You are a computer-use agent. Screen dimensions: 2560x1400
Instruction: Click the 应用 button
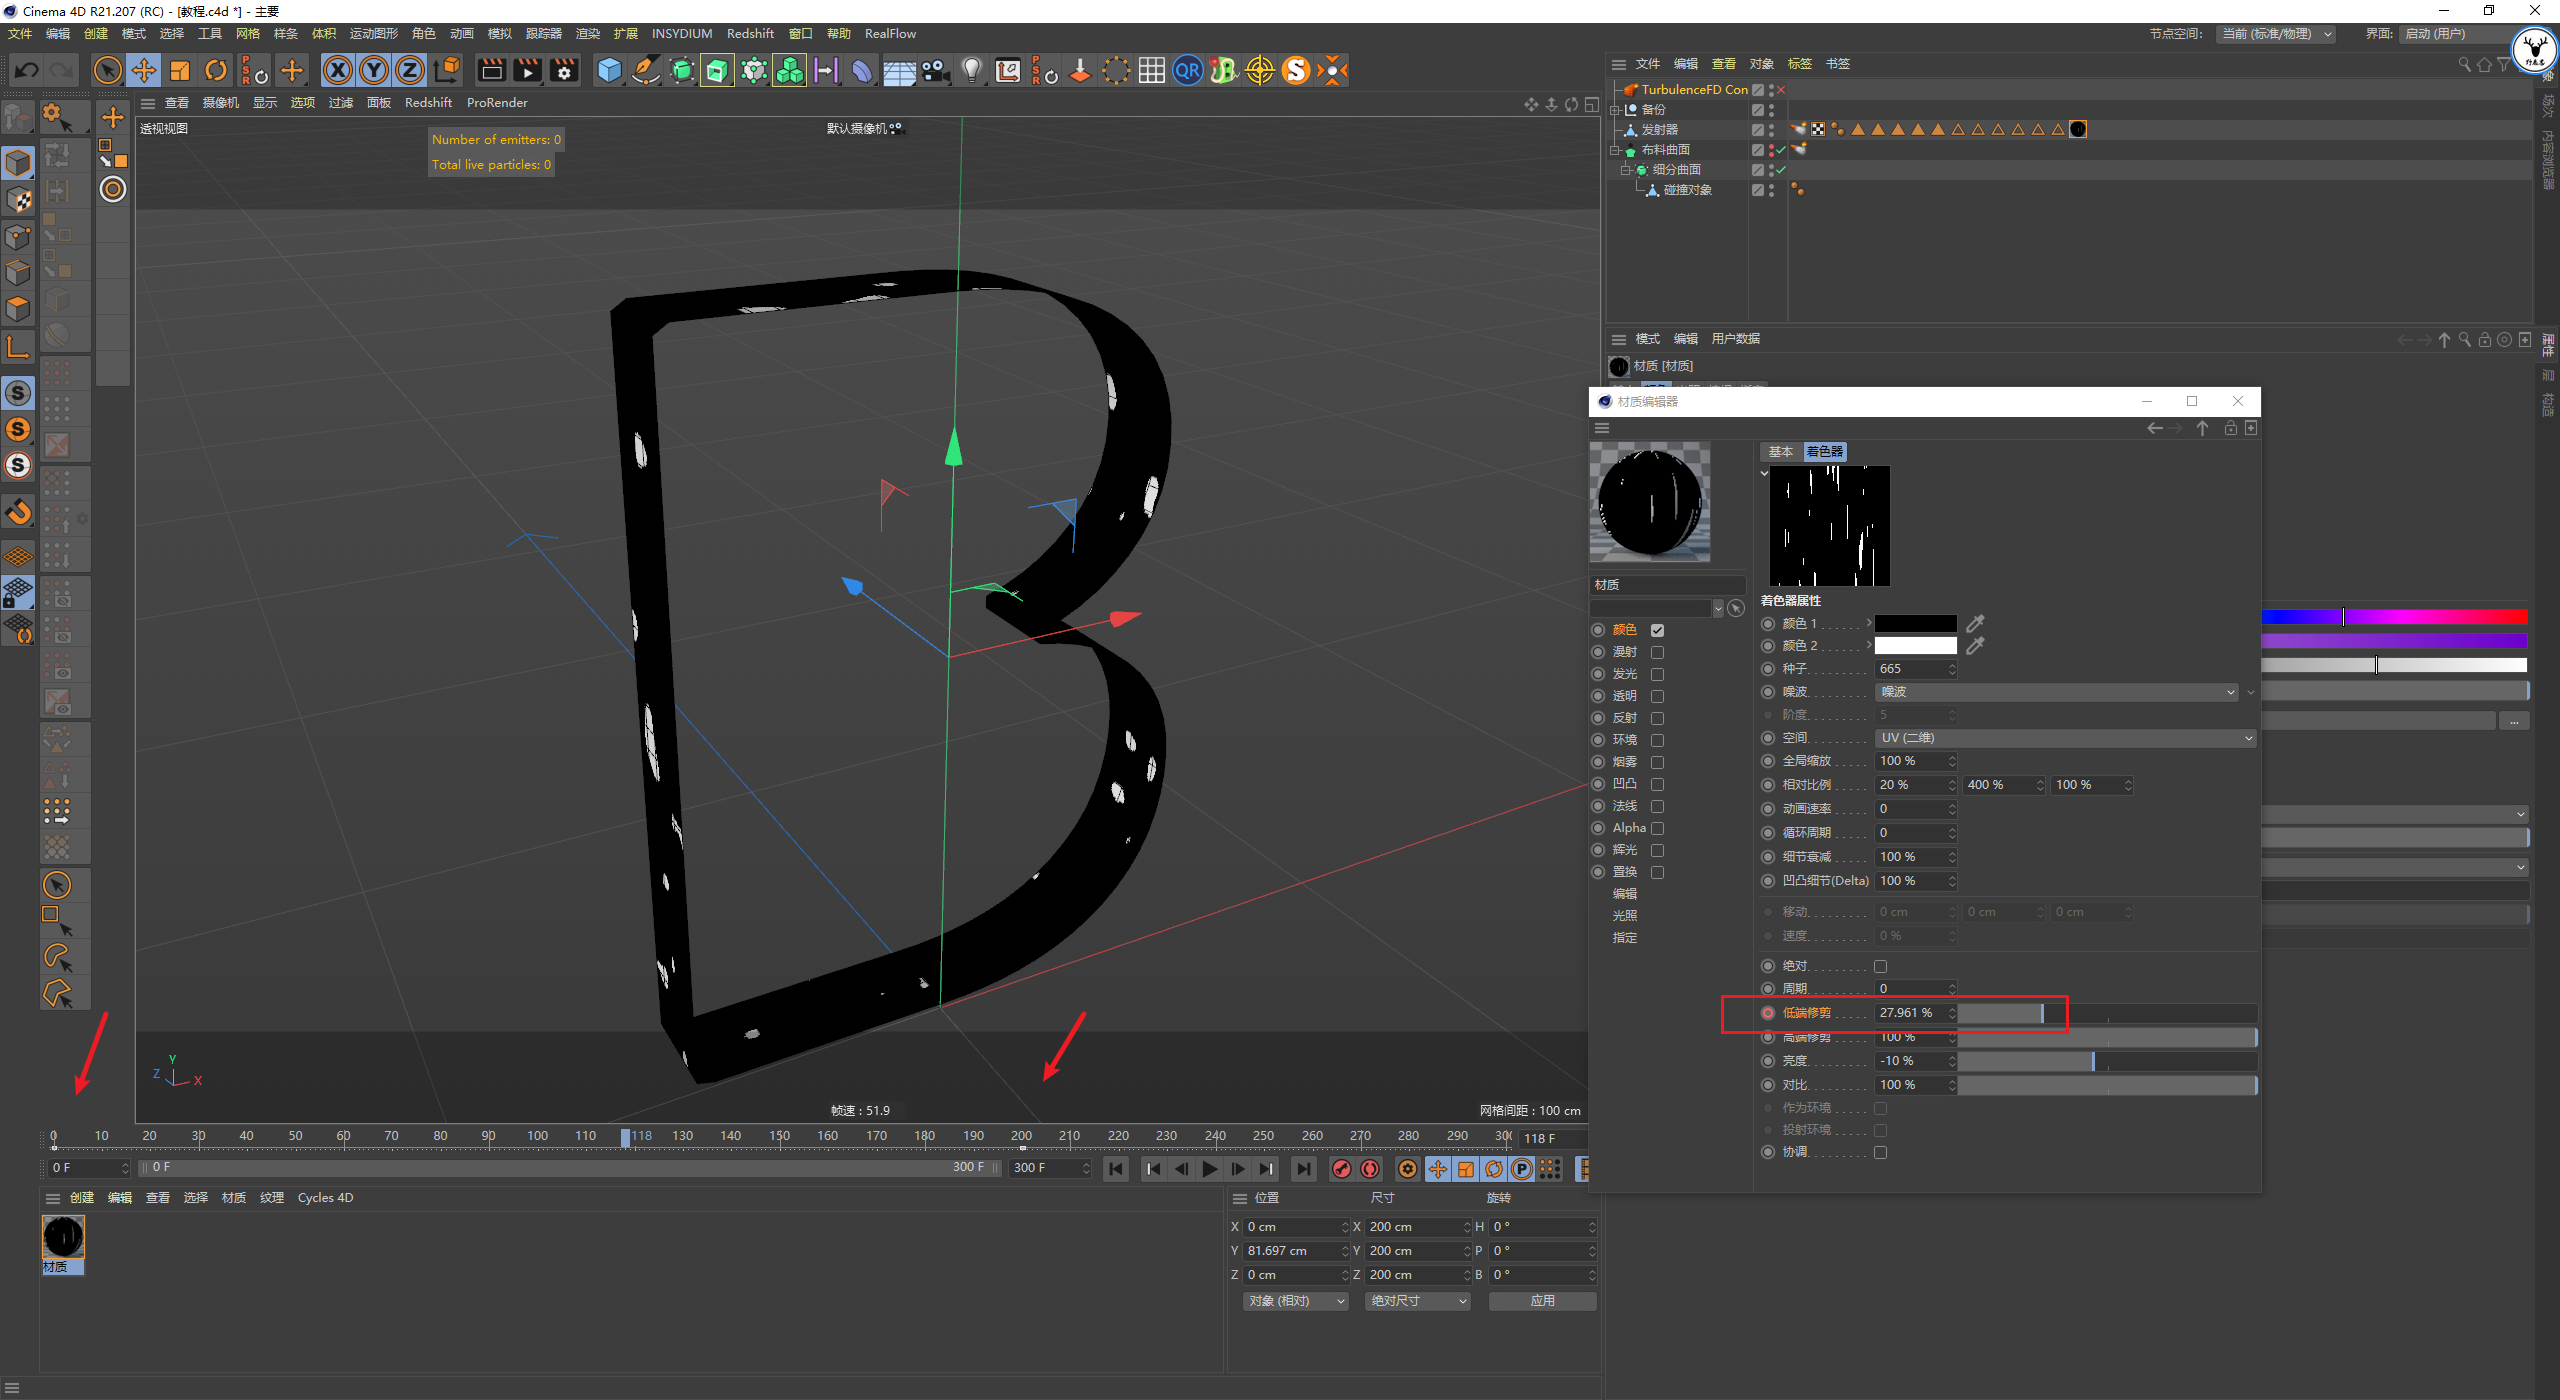pyautogui.click(x=1542, y=1301)
